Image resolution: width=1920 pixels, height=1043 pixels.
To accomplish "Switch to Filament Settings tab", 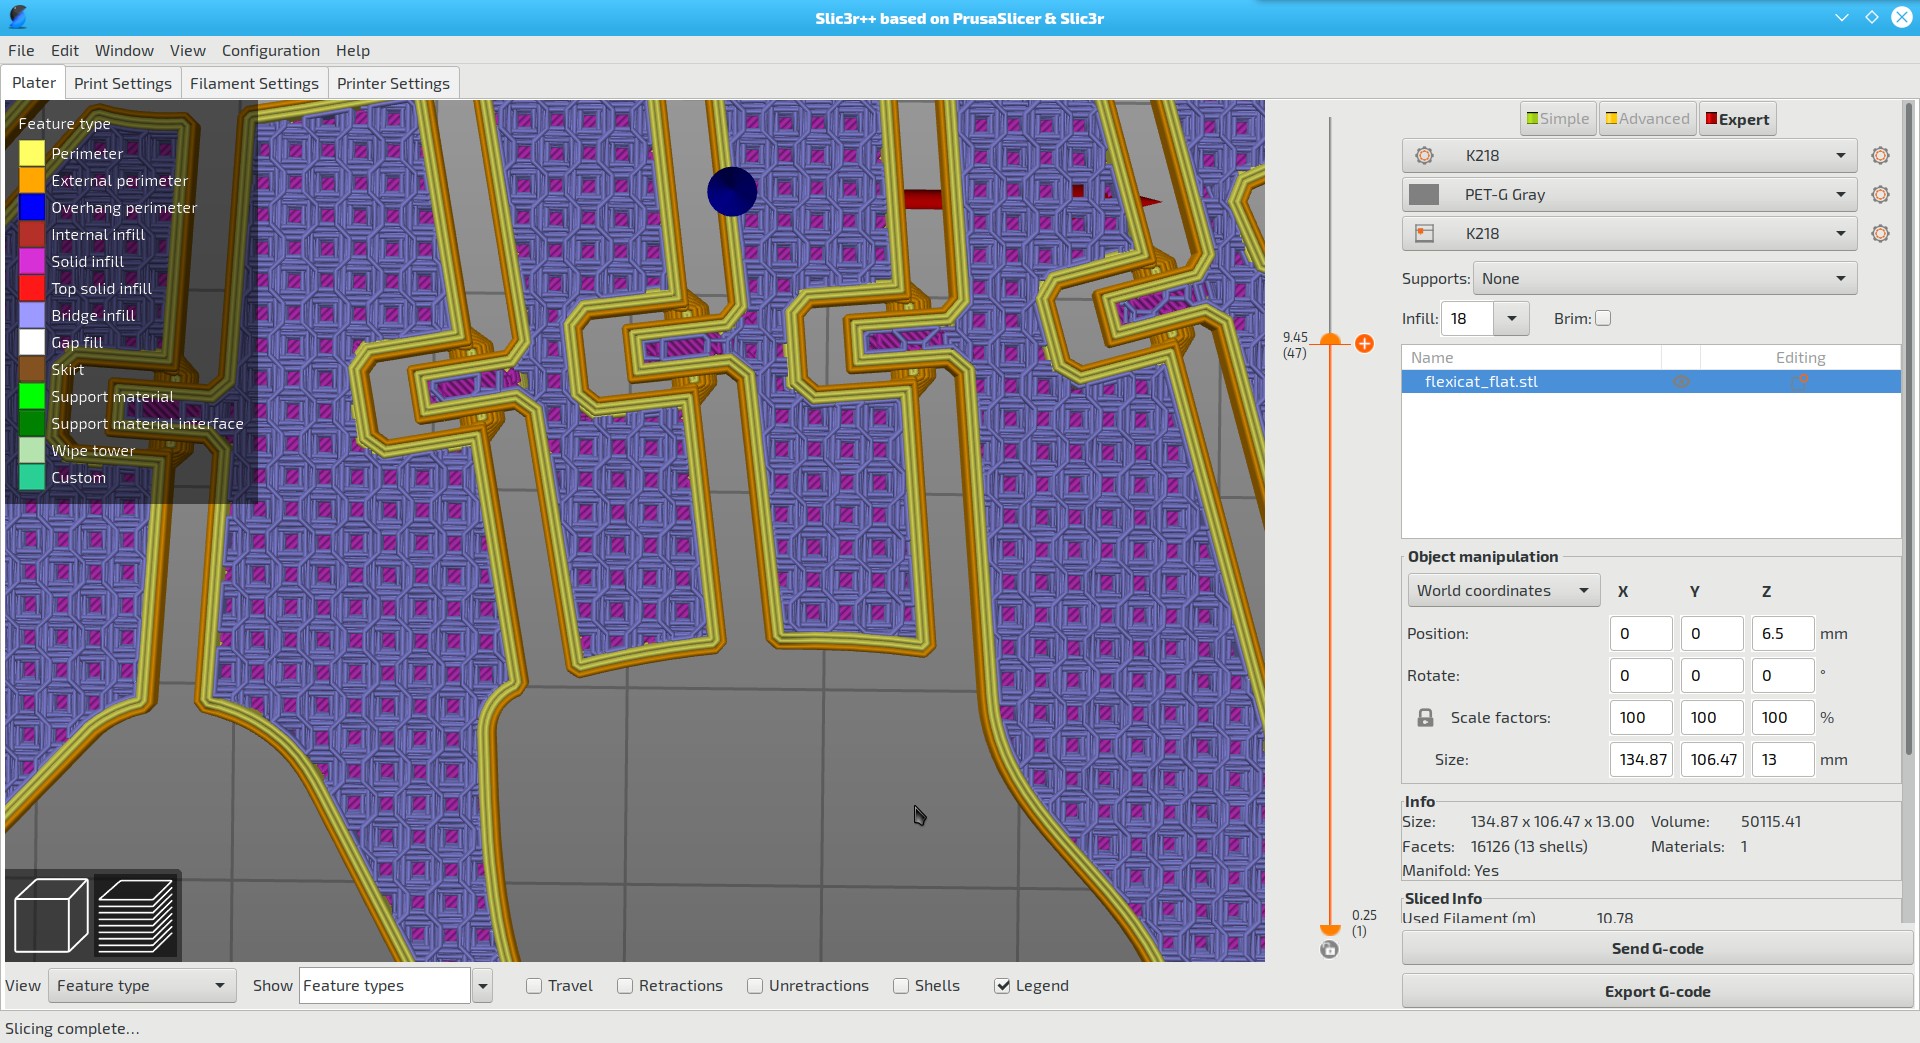I will (x=254, y=84).
